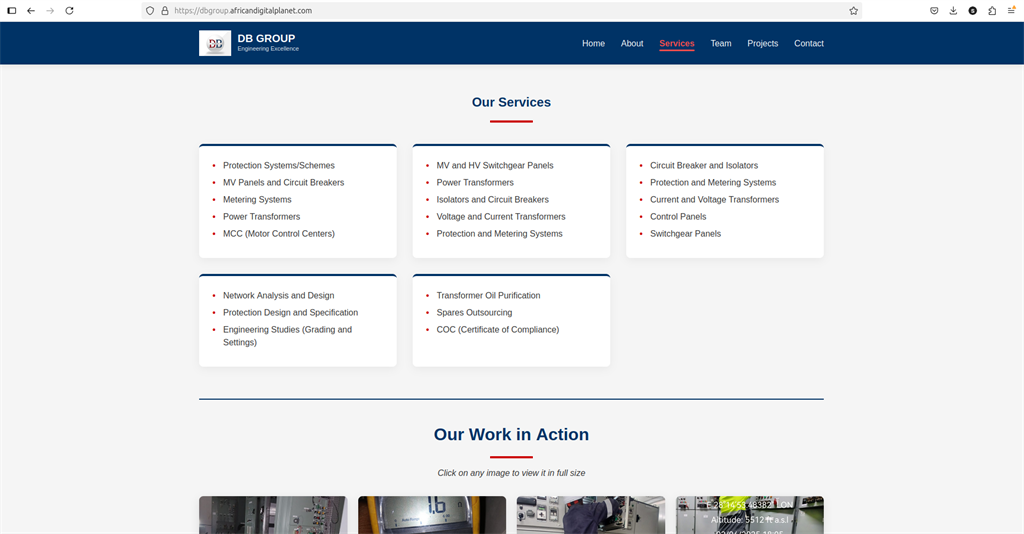The width and height of the screenshot is (1024, 534).
Task: View the technician working on panel photo
Action: coord(590,515)
